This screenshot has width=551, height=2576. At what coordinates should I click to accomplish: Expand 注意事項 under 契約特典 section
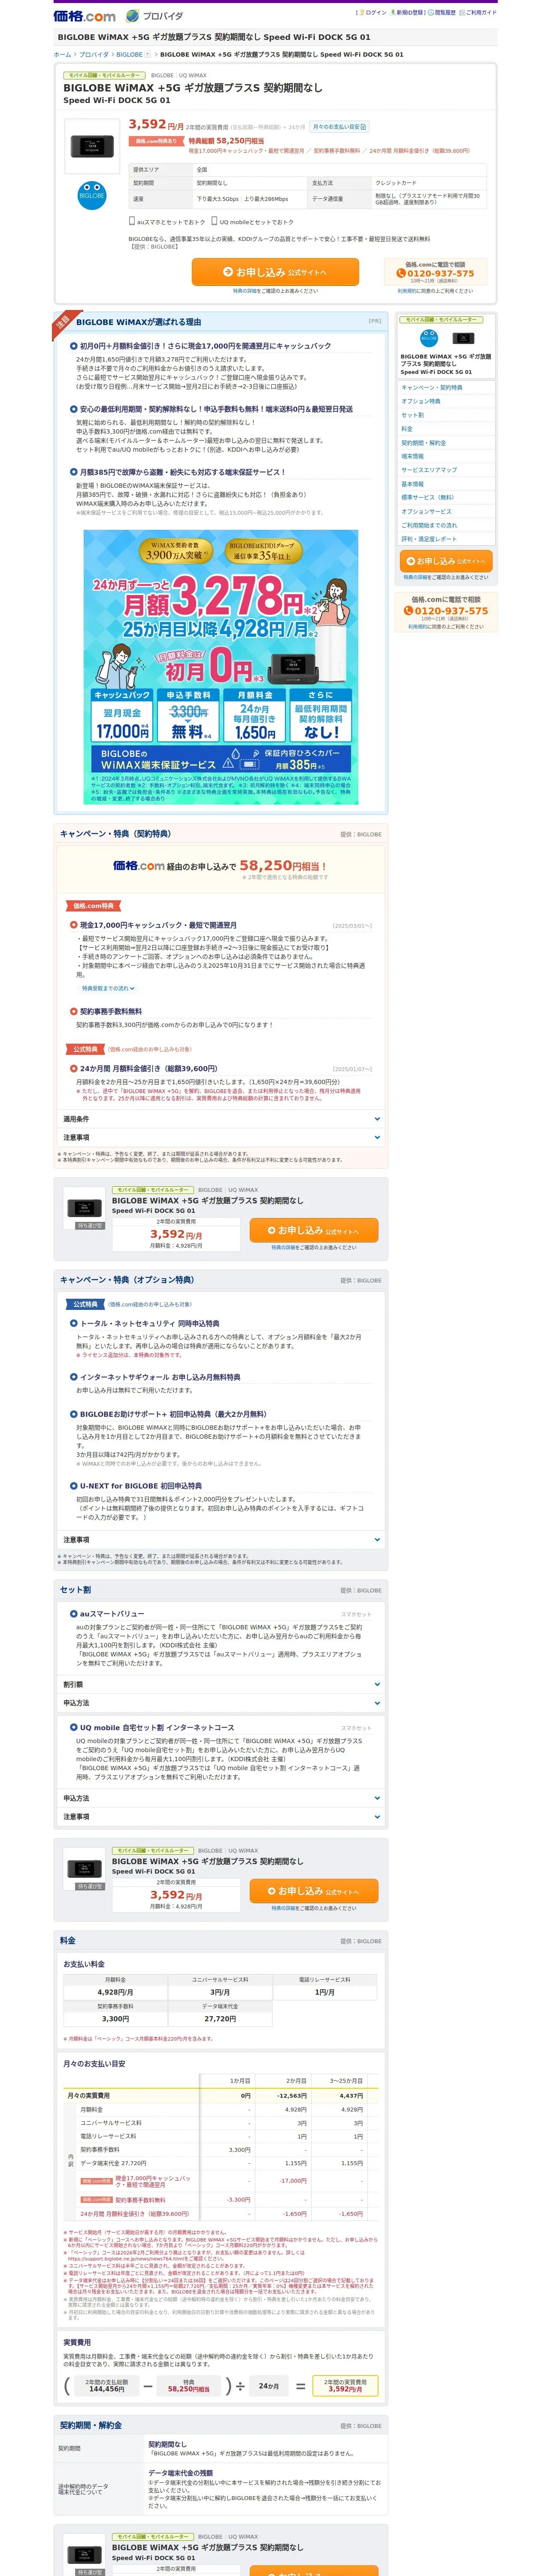pyautogui.click(x=221, y=1137)
